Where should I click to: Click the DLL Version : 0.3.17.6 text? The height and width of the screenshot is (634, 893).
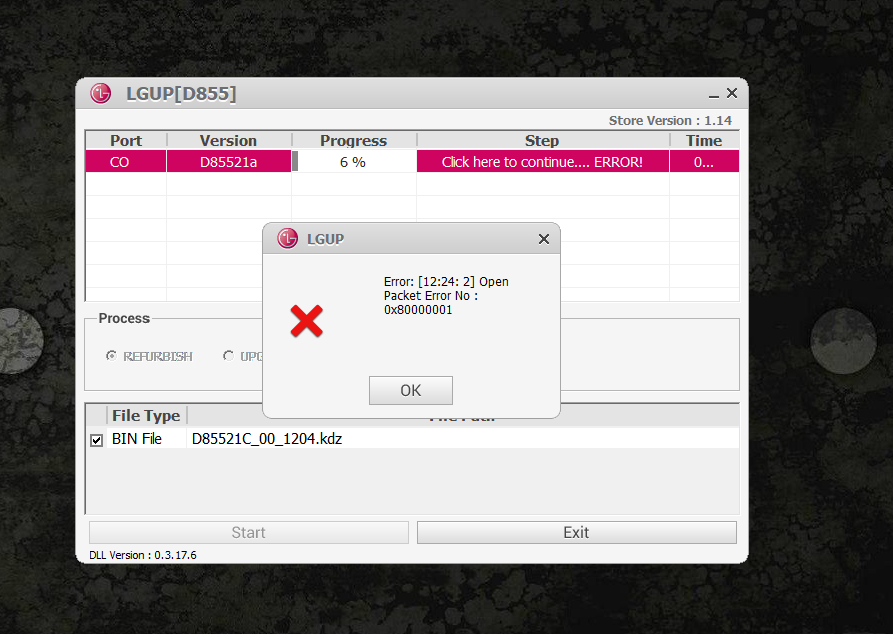[x=143, y=555]
